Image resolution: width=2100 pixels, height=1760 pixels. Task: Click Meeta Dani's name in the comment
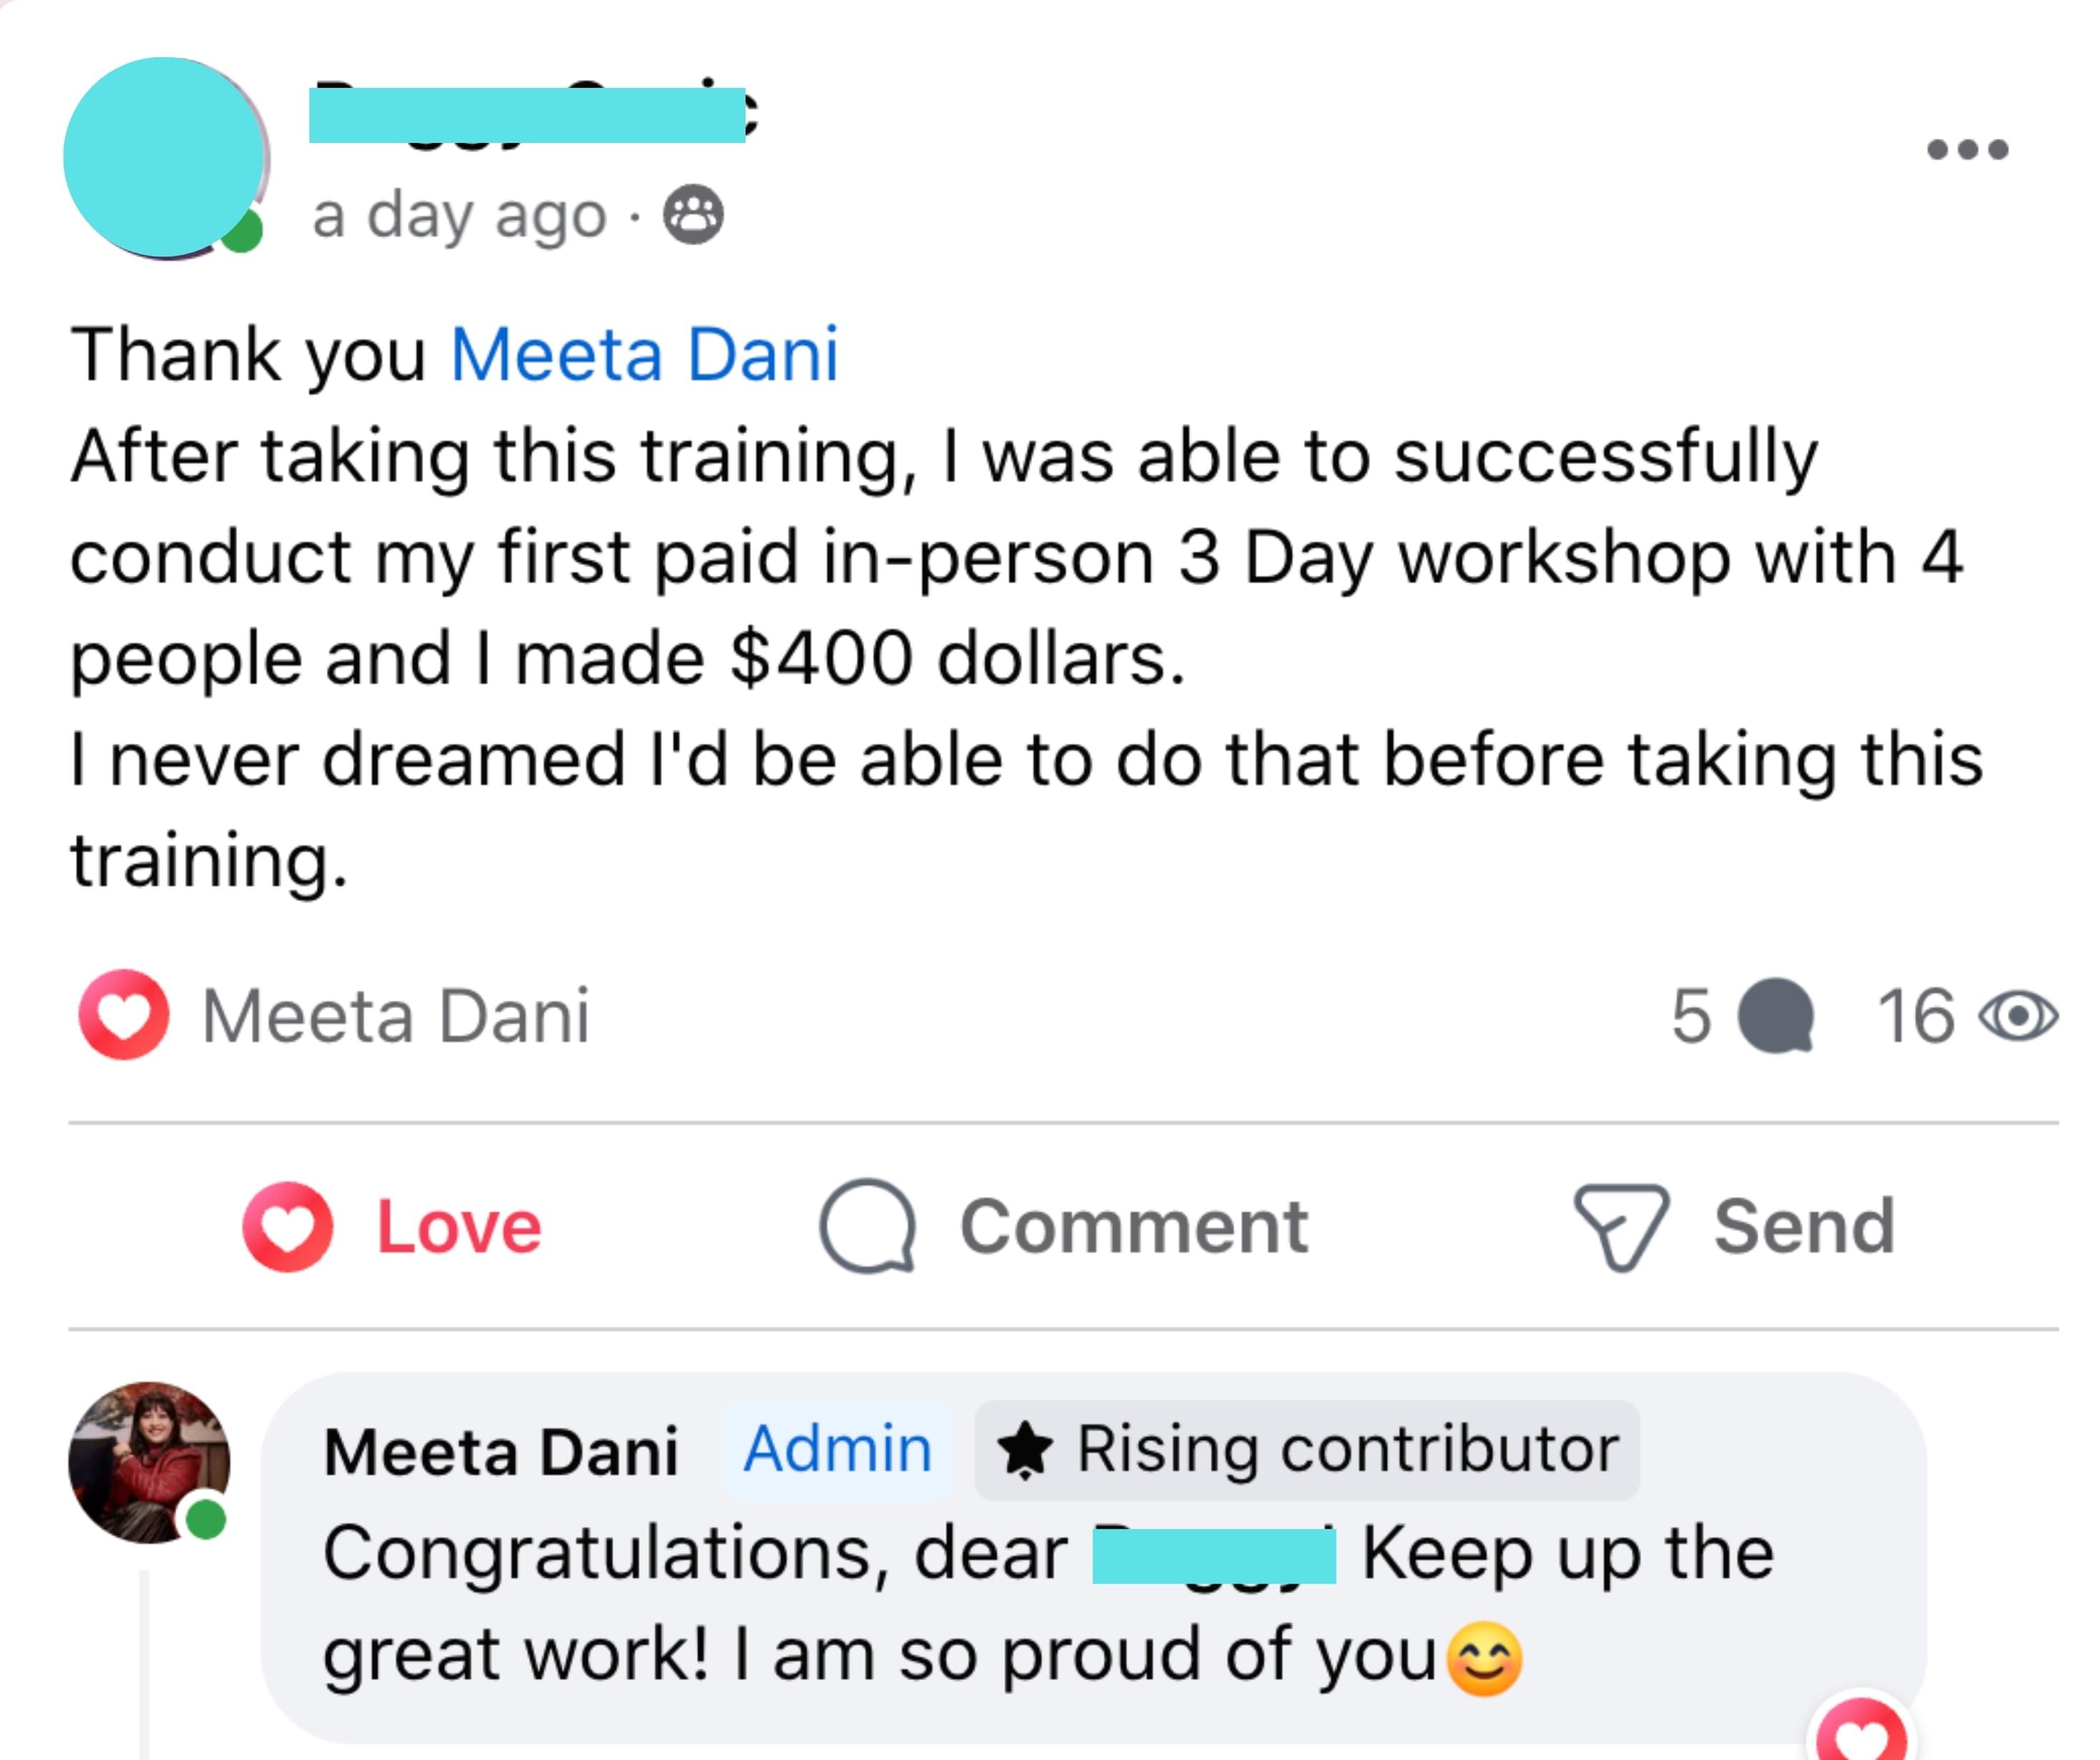click(x=501, y=1452)
